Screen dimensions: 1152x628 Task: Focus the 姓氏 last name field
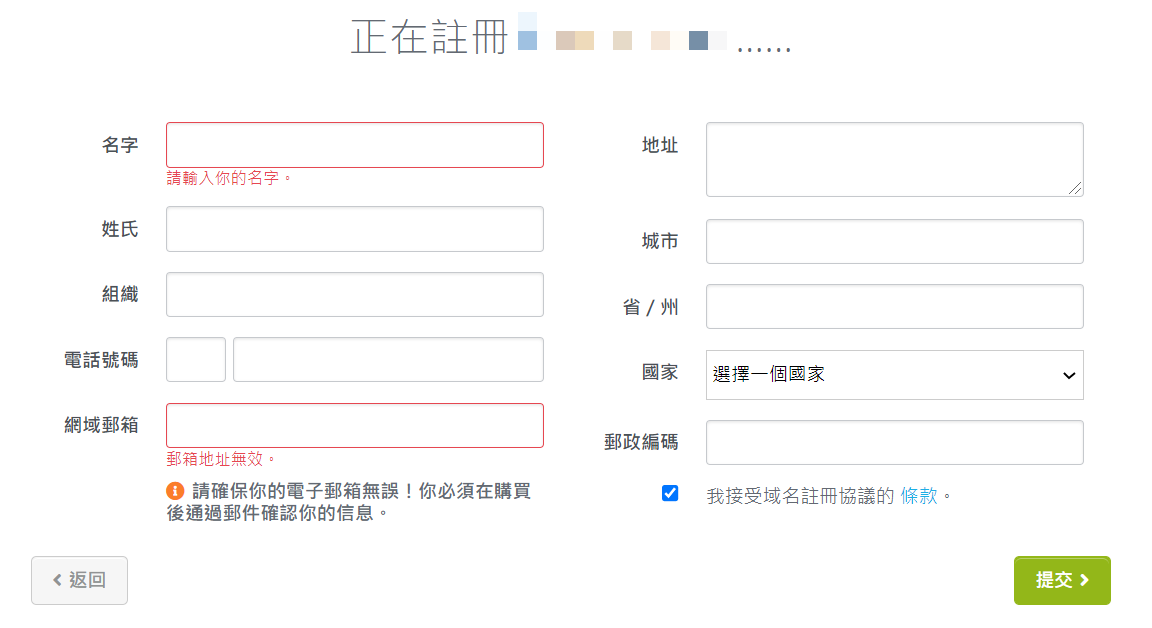[x=355, y=229]
